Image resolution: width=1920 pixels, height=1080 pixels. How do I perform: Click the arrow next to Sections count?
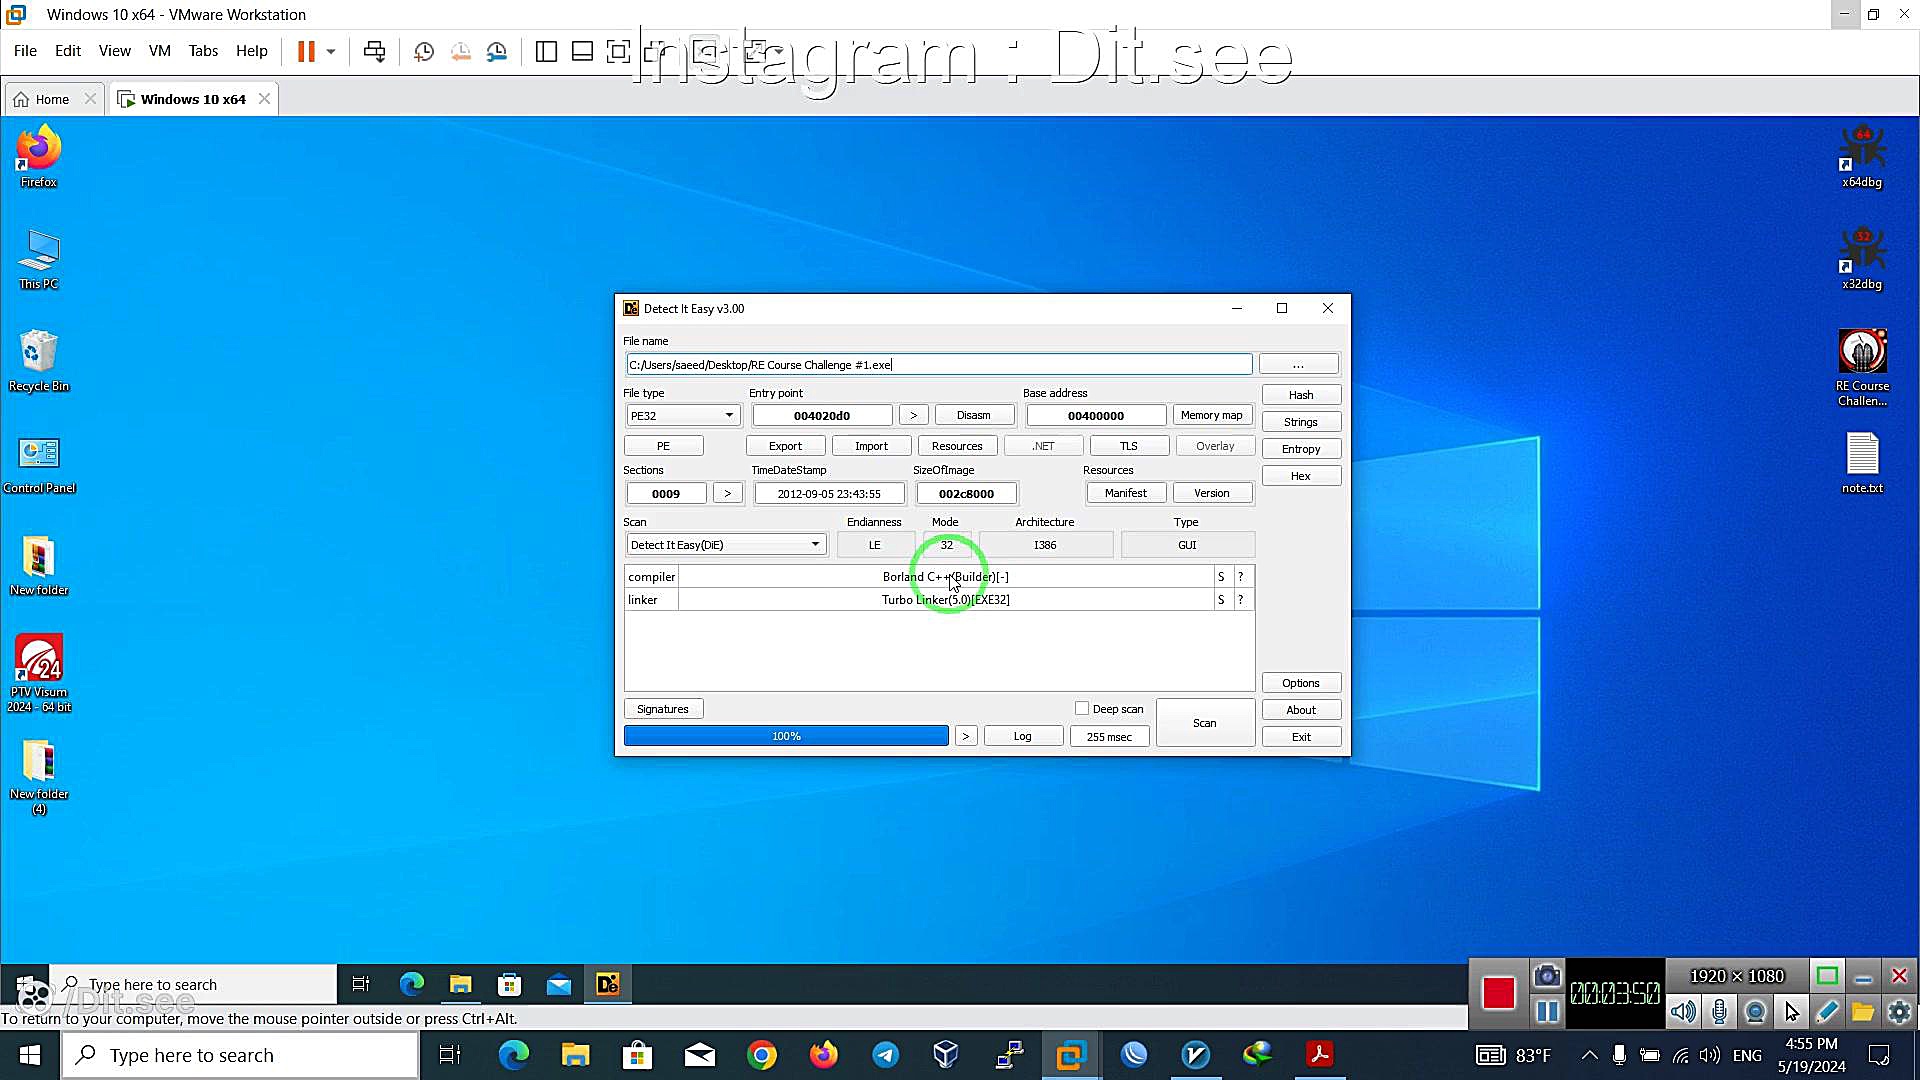[x=727, y=493]
